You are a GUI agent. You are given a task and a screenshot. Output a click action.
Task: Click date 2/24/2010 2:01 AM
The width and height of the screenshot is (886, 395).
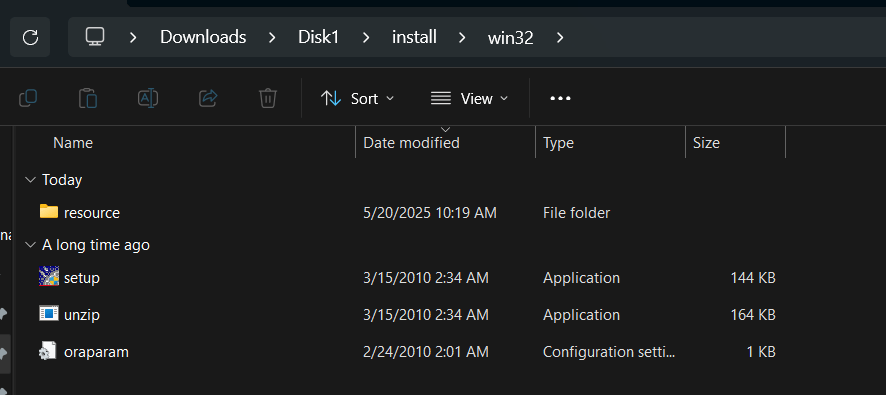426,352
